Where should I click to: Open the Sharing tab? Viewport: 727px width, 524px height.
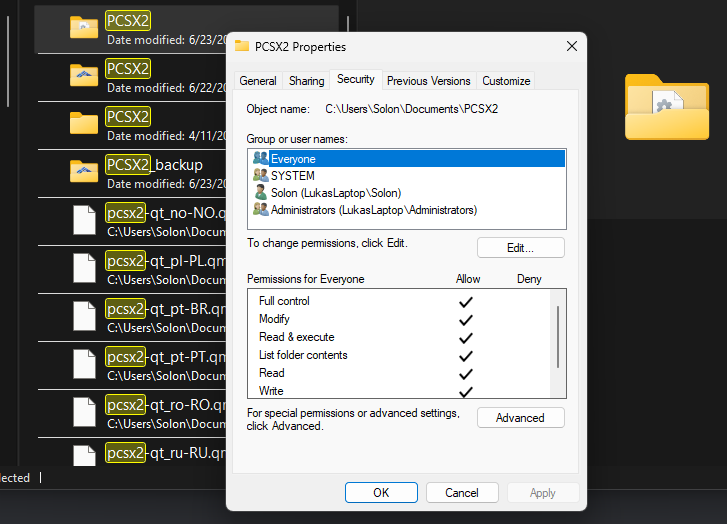coord(306,81)
